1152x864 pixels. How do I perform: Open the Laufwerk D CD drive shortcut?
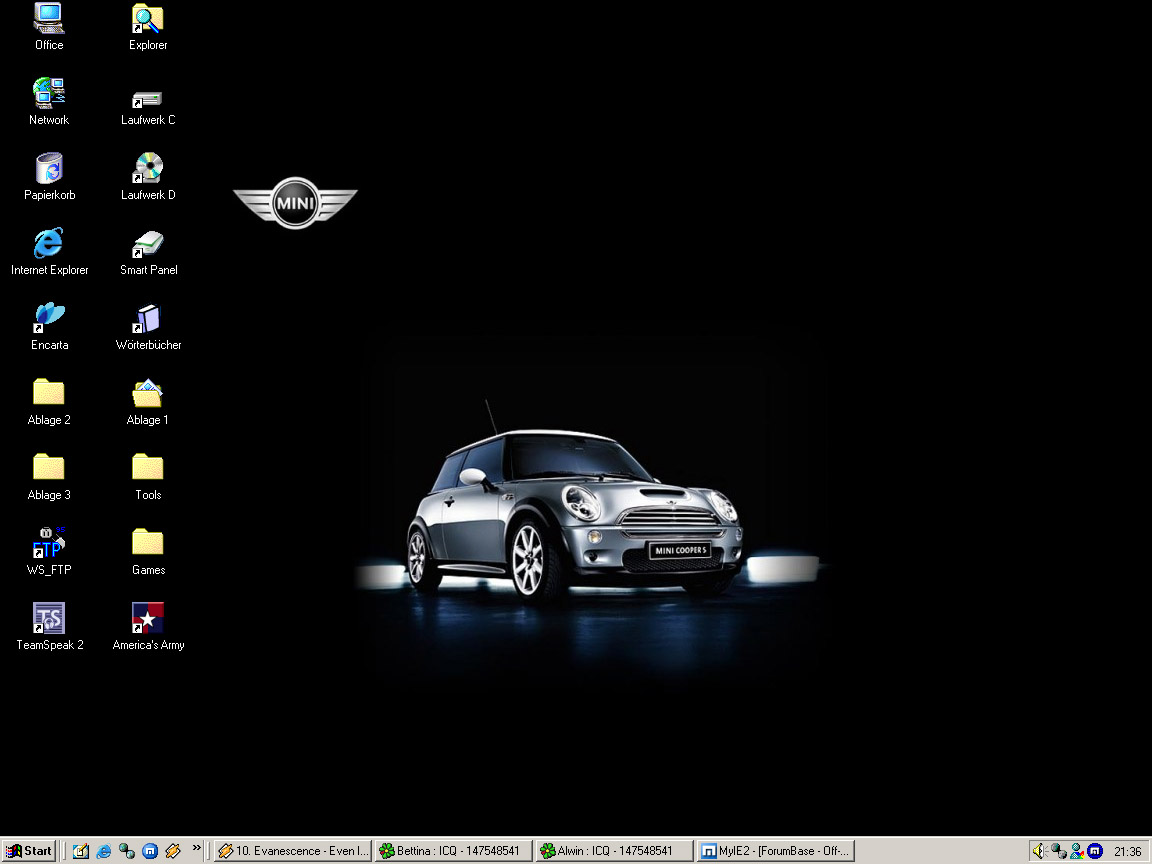pyautogui.click(x=148, y=177)
